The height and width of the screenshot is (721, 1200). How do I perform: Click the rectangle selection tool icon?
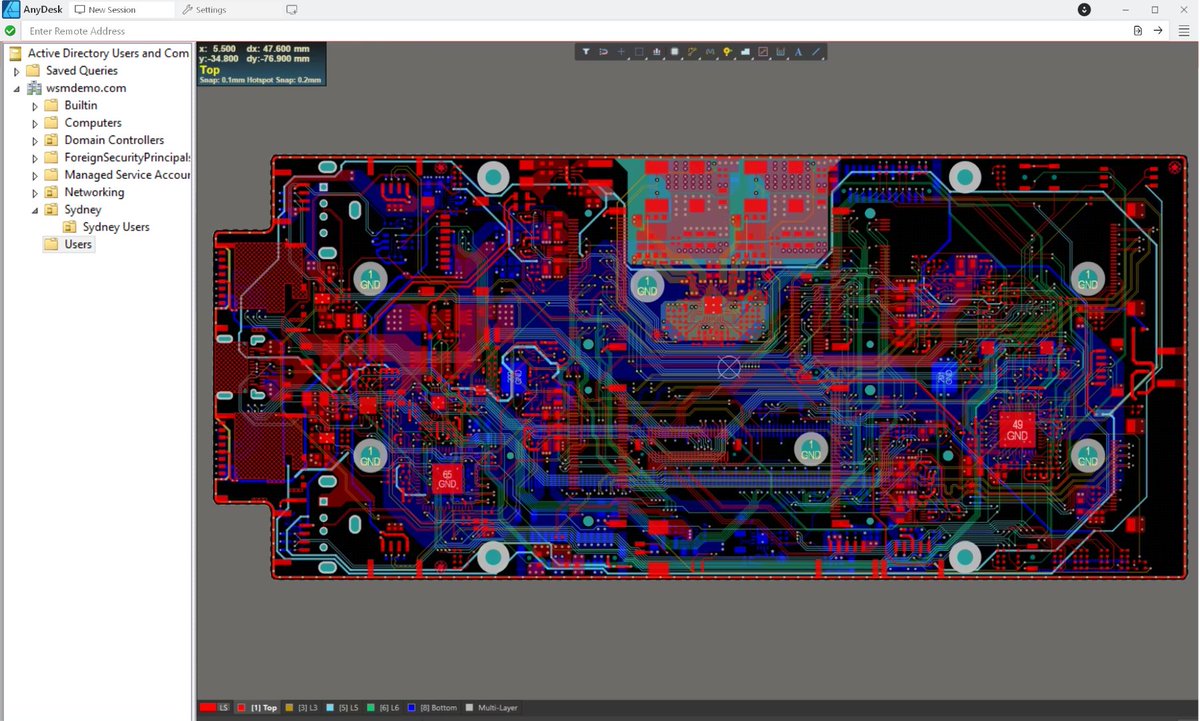pyautogui.click(x=639, y=52)
